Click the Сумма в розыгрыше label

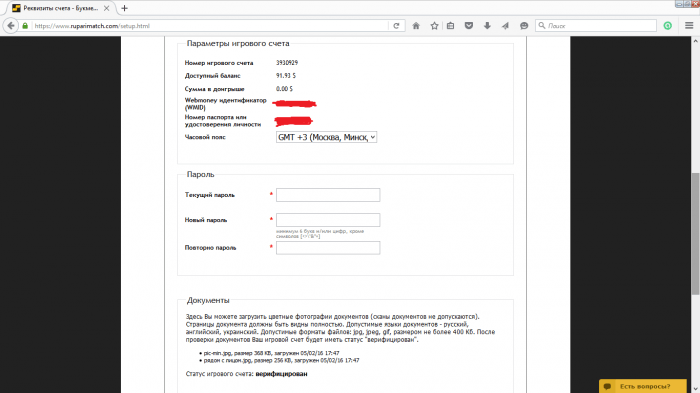[215, 89]
